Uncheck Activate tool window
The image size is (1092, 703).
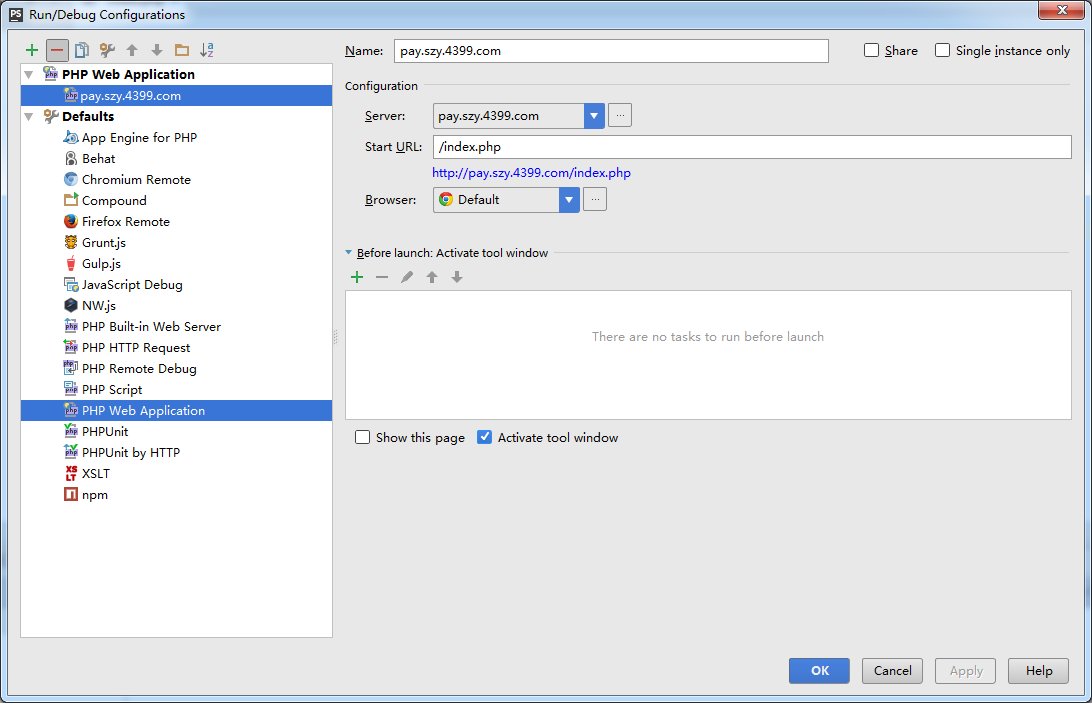(484, 437)
